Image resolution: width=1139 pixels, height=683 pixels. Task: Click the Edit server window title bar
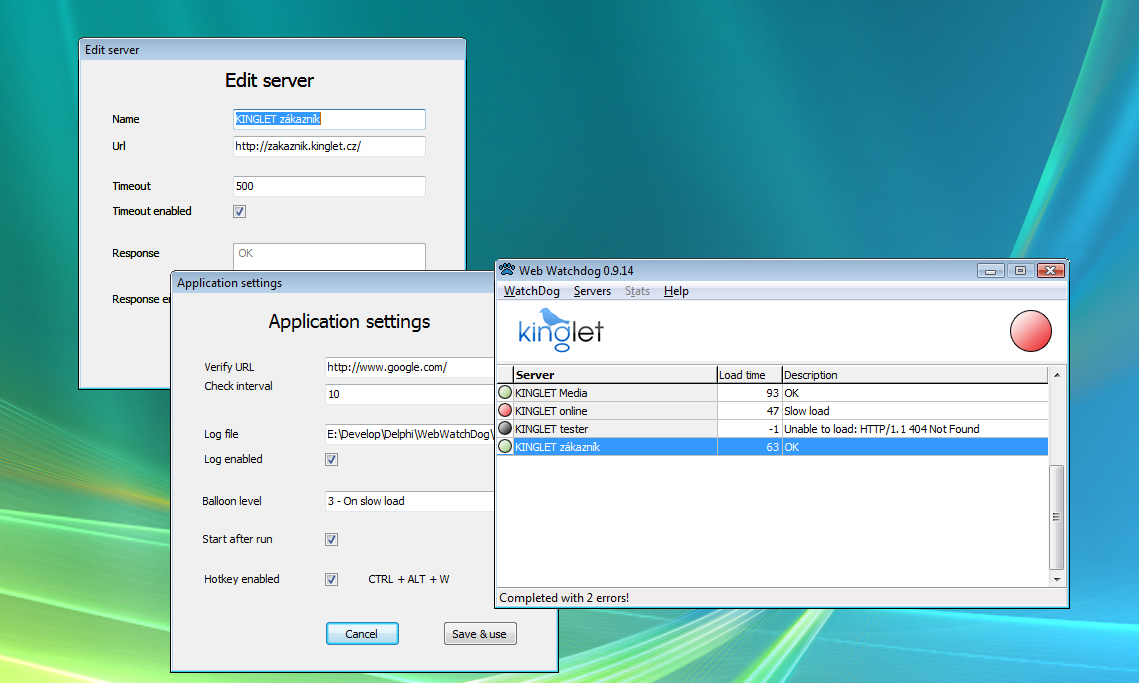click(x=272, y=49)
